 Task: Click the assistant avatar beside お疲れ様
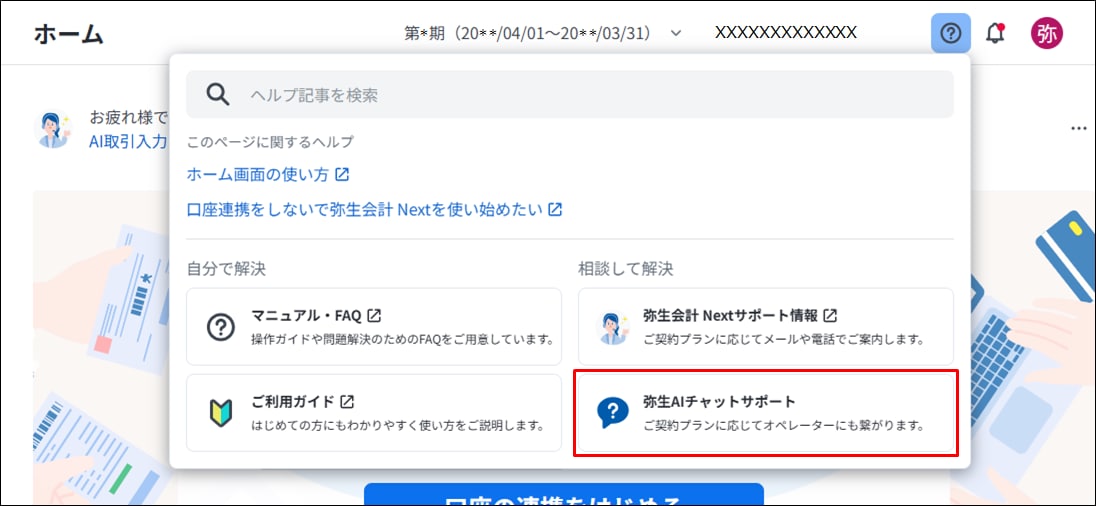53,130
